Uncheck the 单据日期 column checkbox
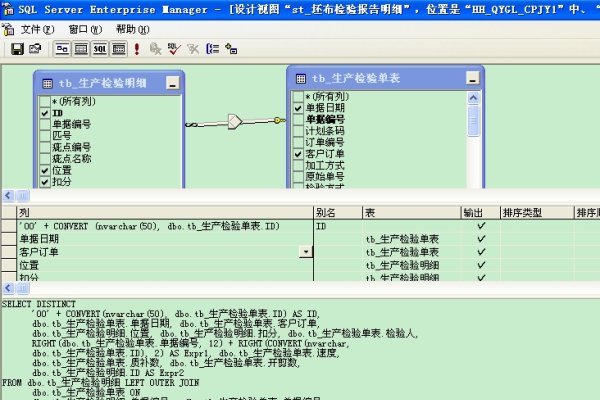Viewport: 600px width, 400px height. pyautogui.click(x=298, y=108)
